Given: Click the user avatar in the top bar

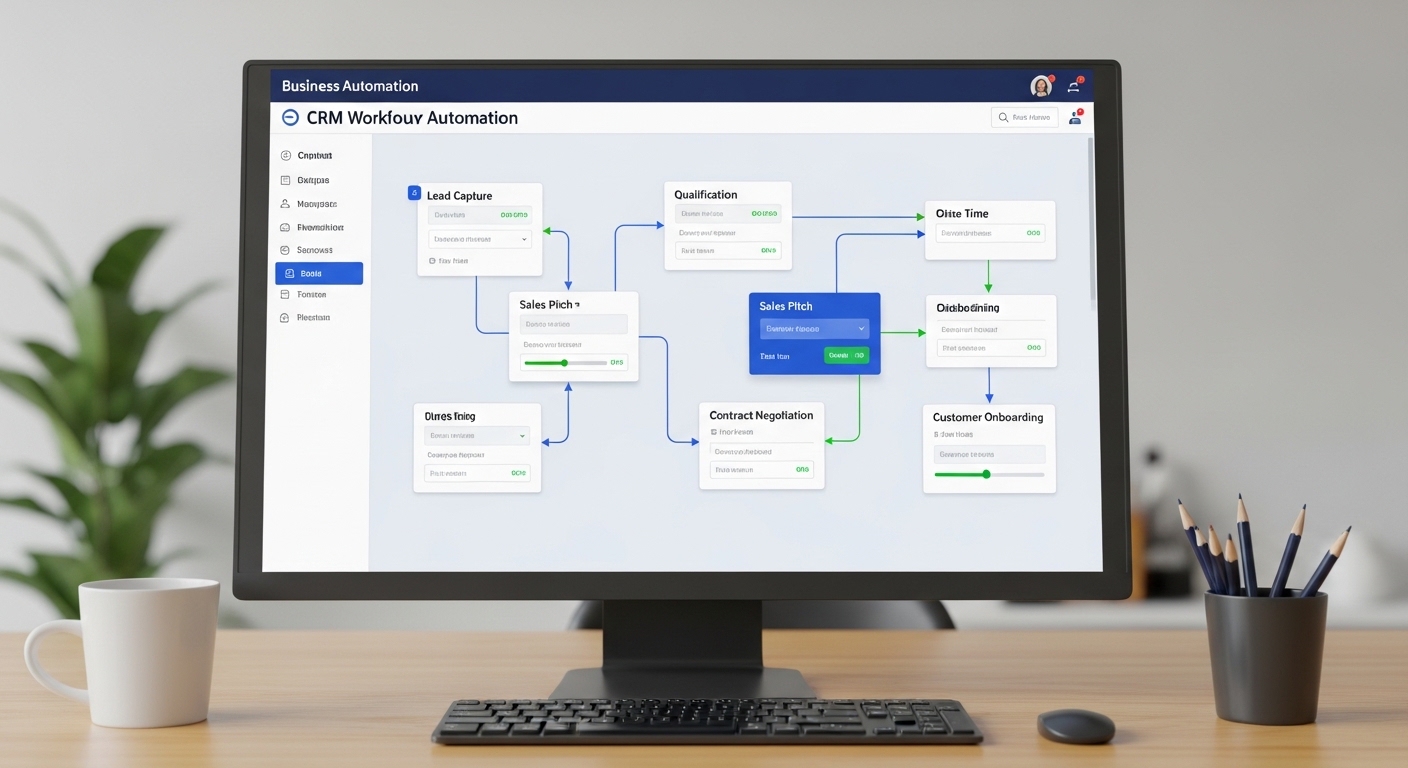Looking at the screenshot, I should pyautogui.click(x=1041, y=86).
